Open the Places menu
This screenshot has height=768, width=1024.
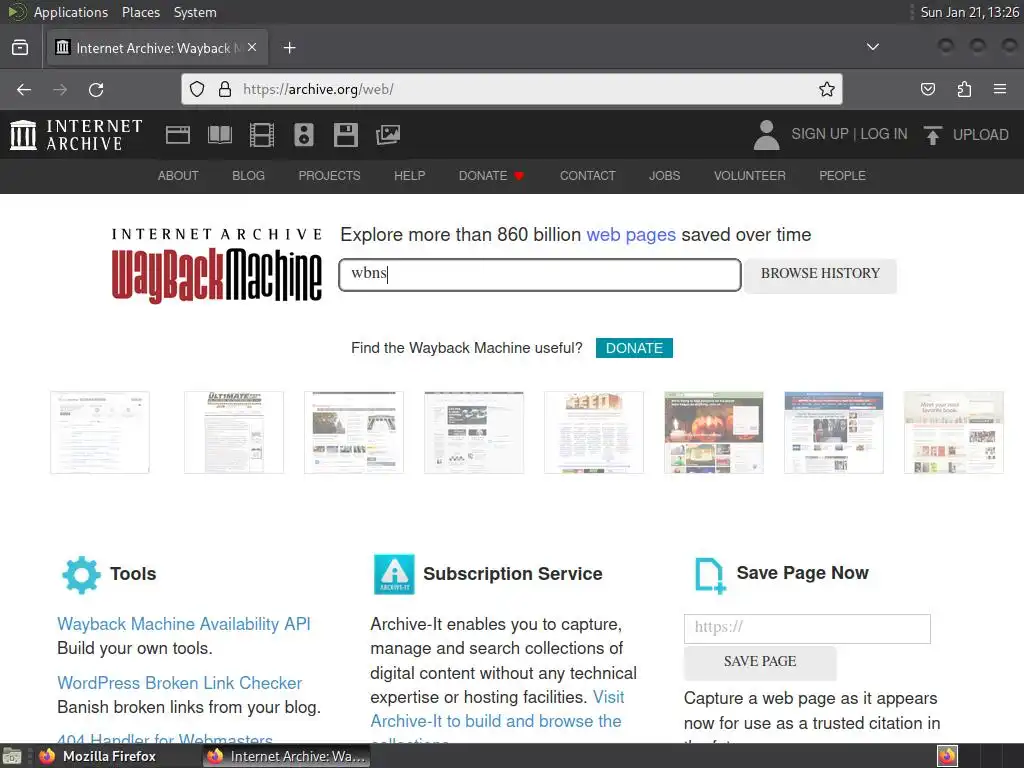[140, 12]
